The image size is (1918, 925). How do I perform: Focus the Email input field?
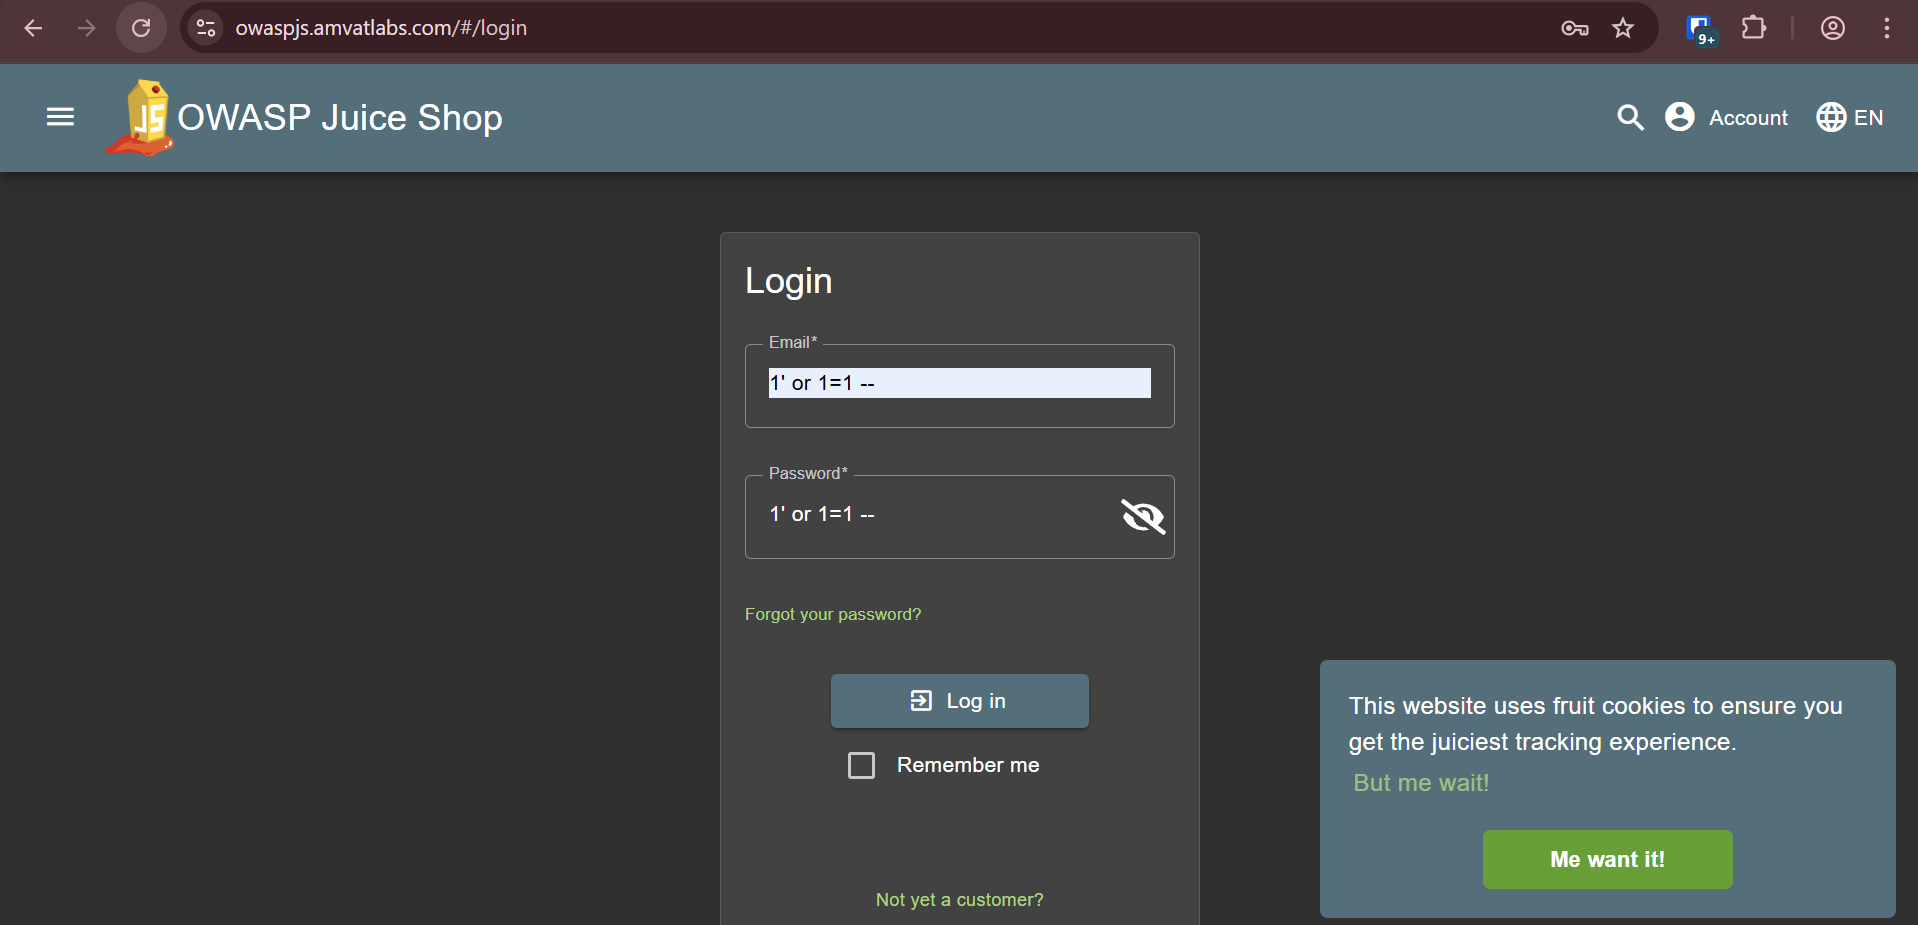(x=959, y=383)
